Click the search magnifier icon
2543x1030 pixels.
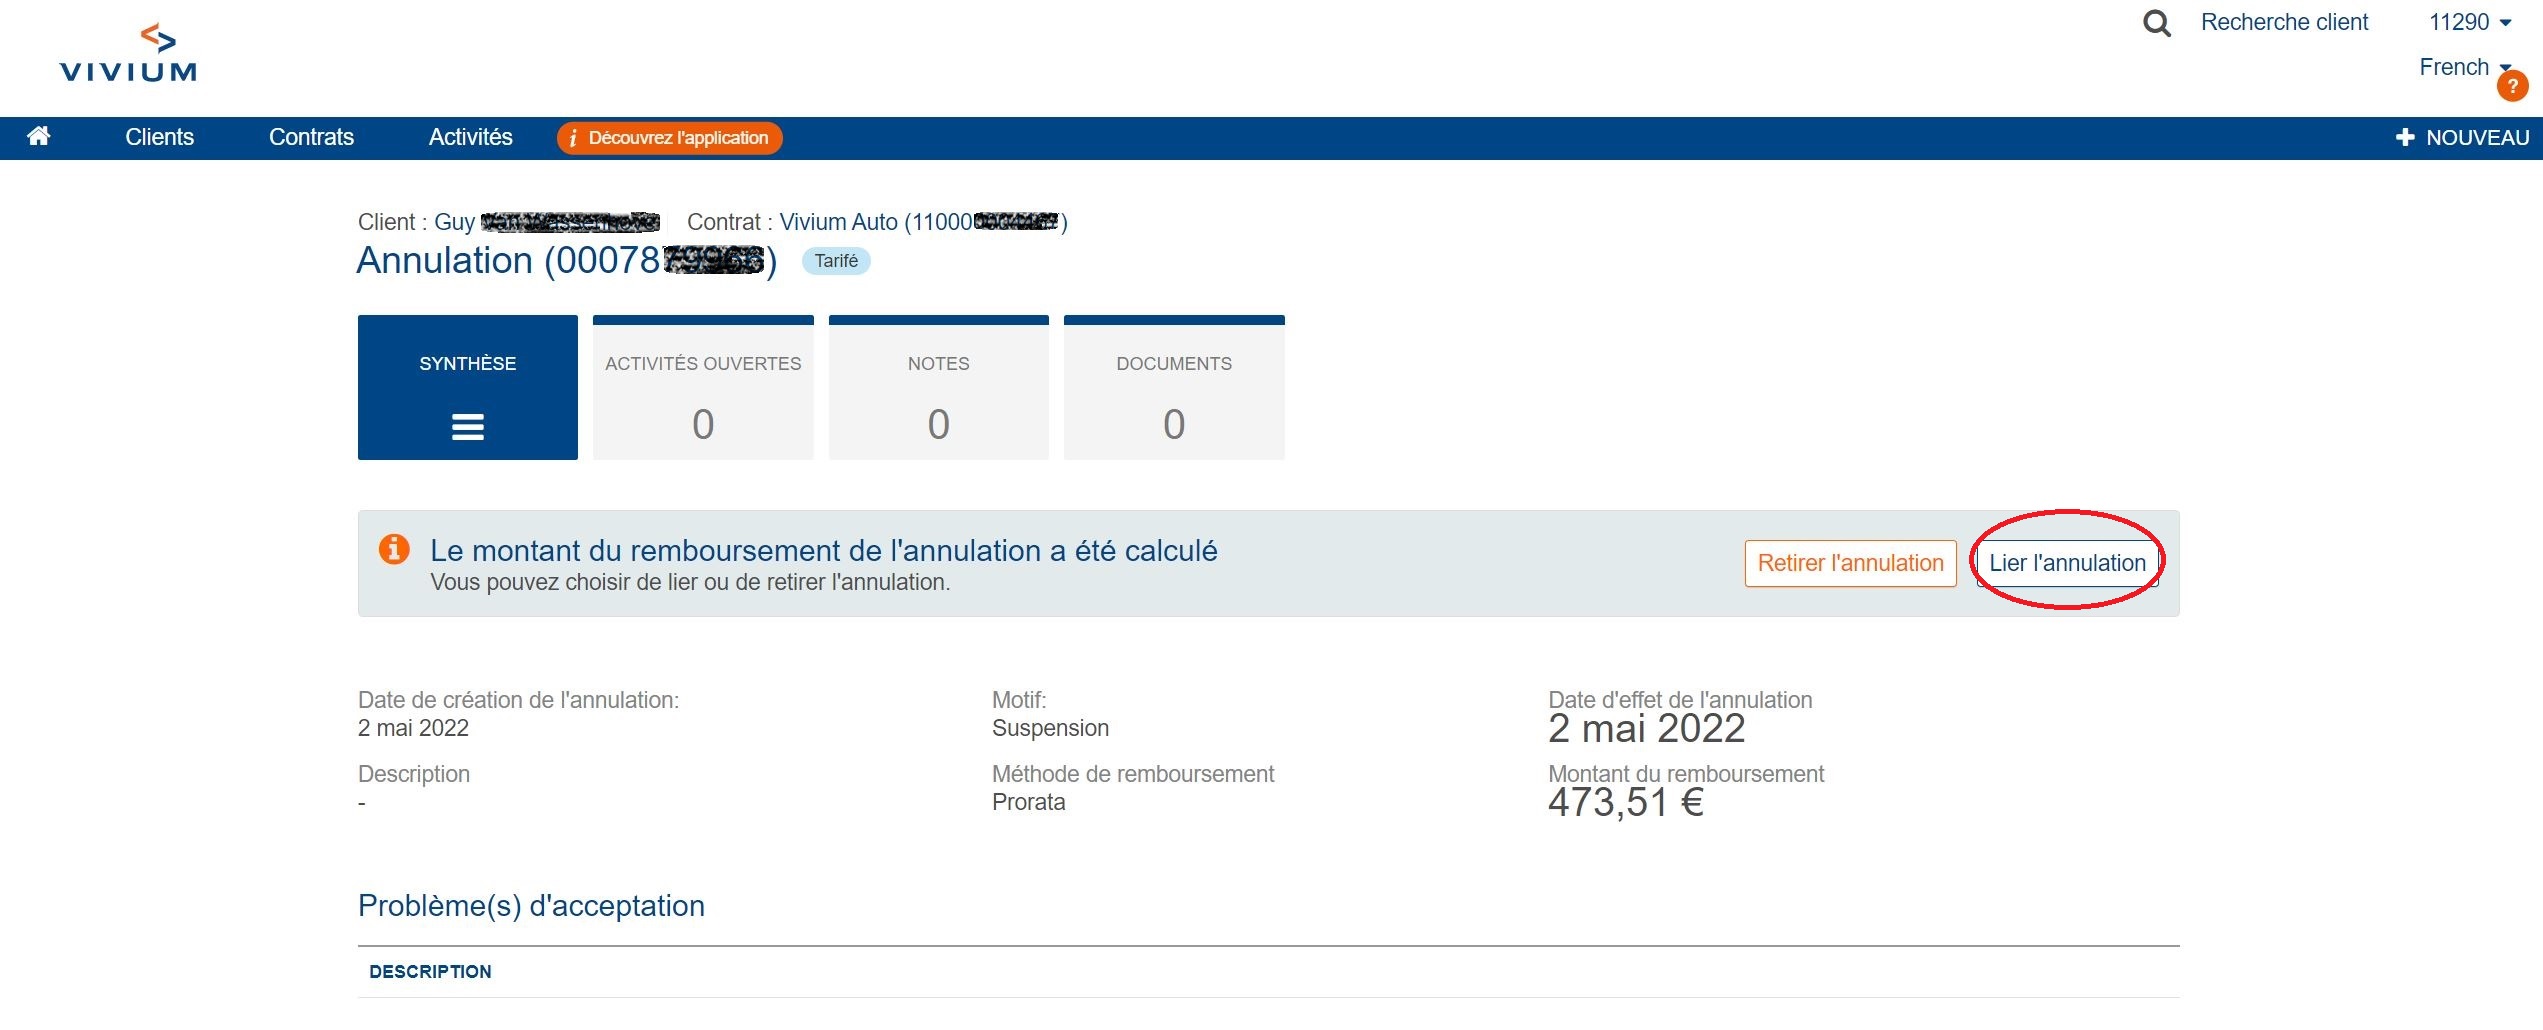coord(2157,23)
